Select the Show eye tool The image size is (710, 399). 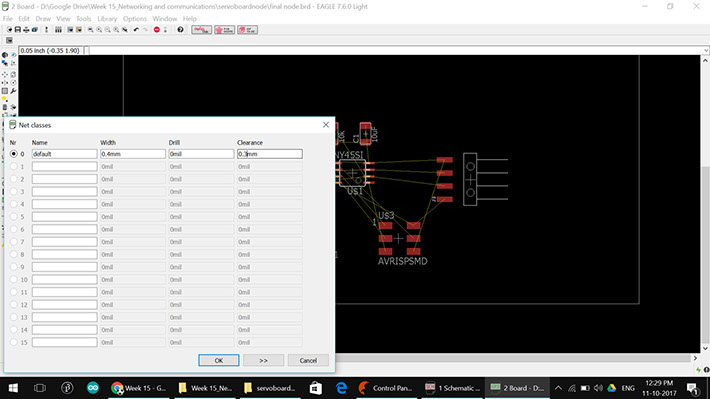[x=13, y=55]
